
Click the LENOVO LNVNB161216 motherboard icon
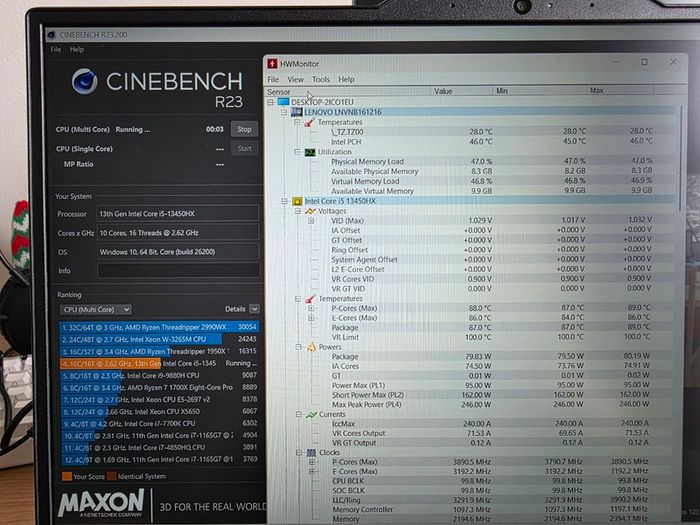pos(296,112)
